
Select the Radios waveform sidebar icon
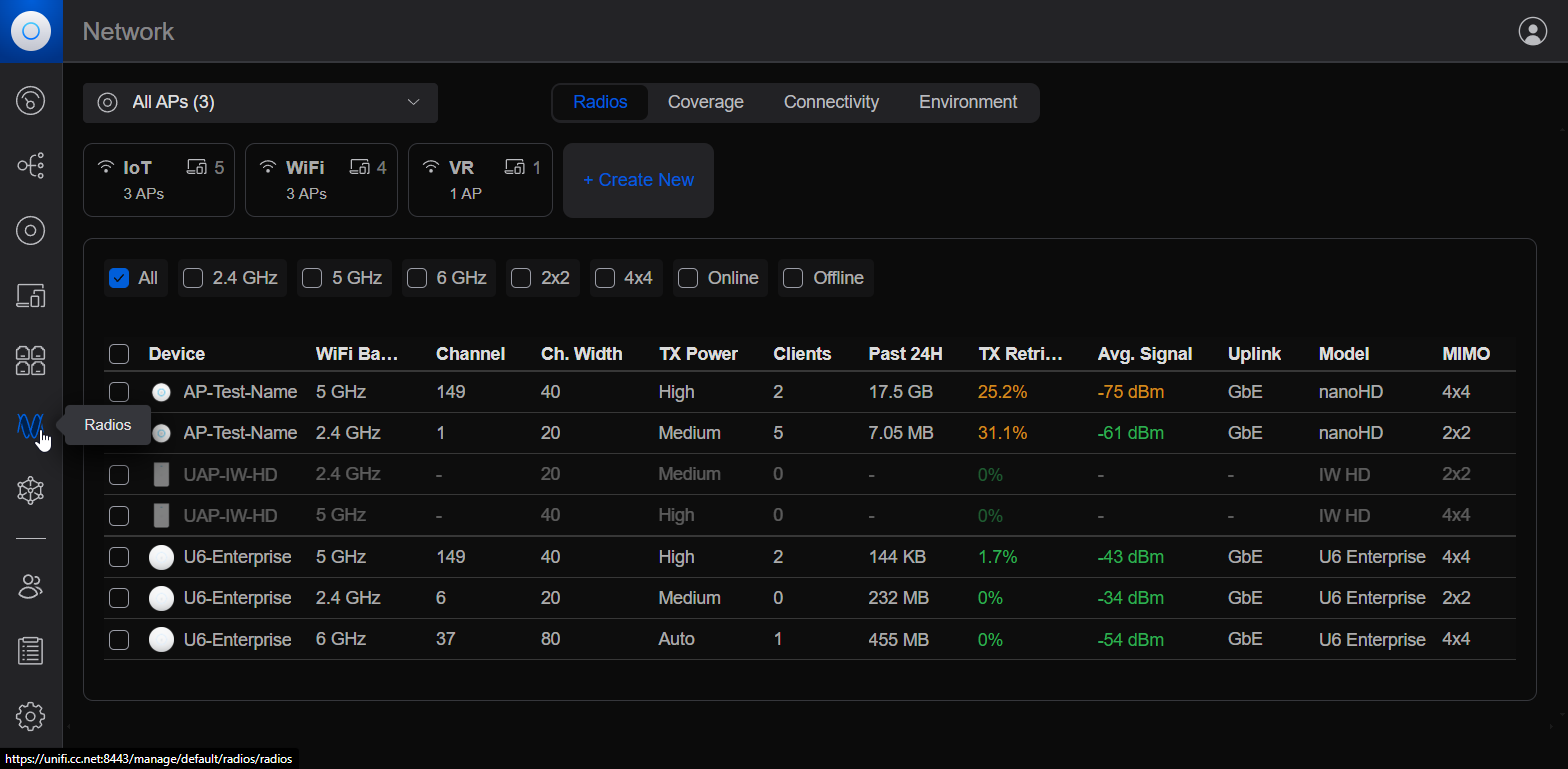31,426
